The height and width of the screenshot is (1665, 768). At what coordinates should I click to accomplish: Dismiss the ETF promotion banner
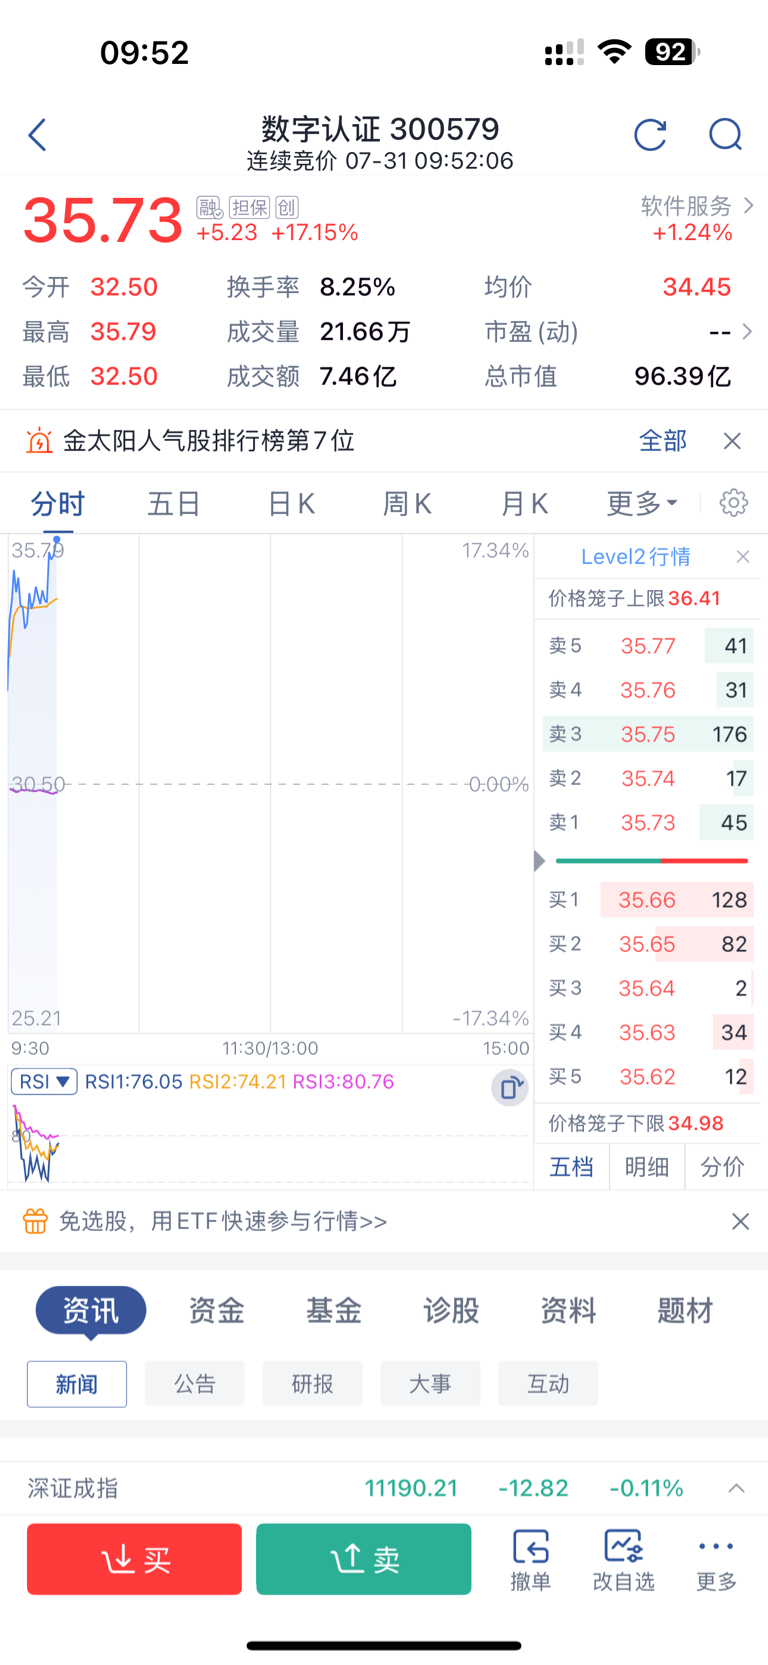pos(740,1221)
